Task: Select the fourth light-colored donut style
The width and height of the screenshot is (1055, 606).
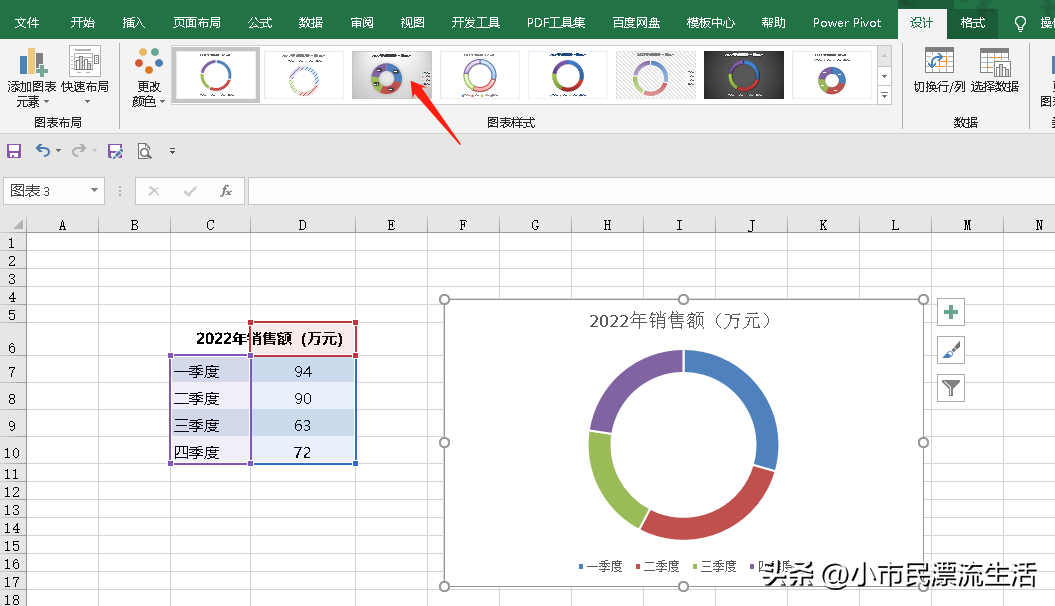Action: click(480, 75)
